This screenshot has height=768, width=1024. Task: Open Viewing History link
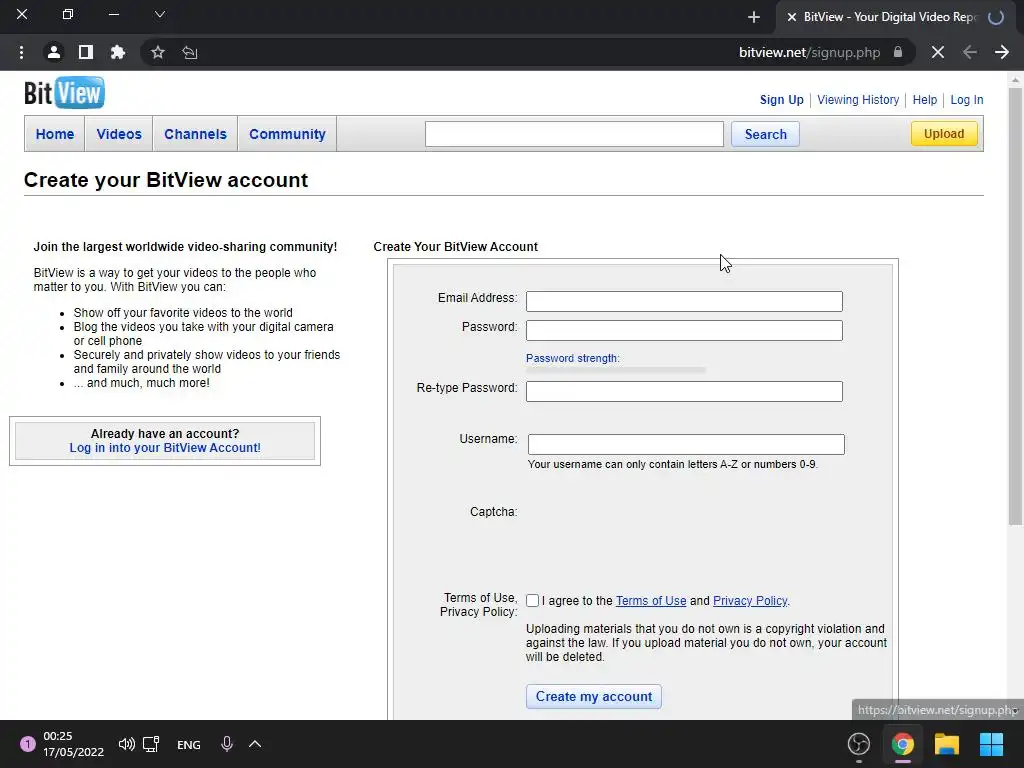point(858,100)
